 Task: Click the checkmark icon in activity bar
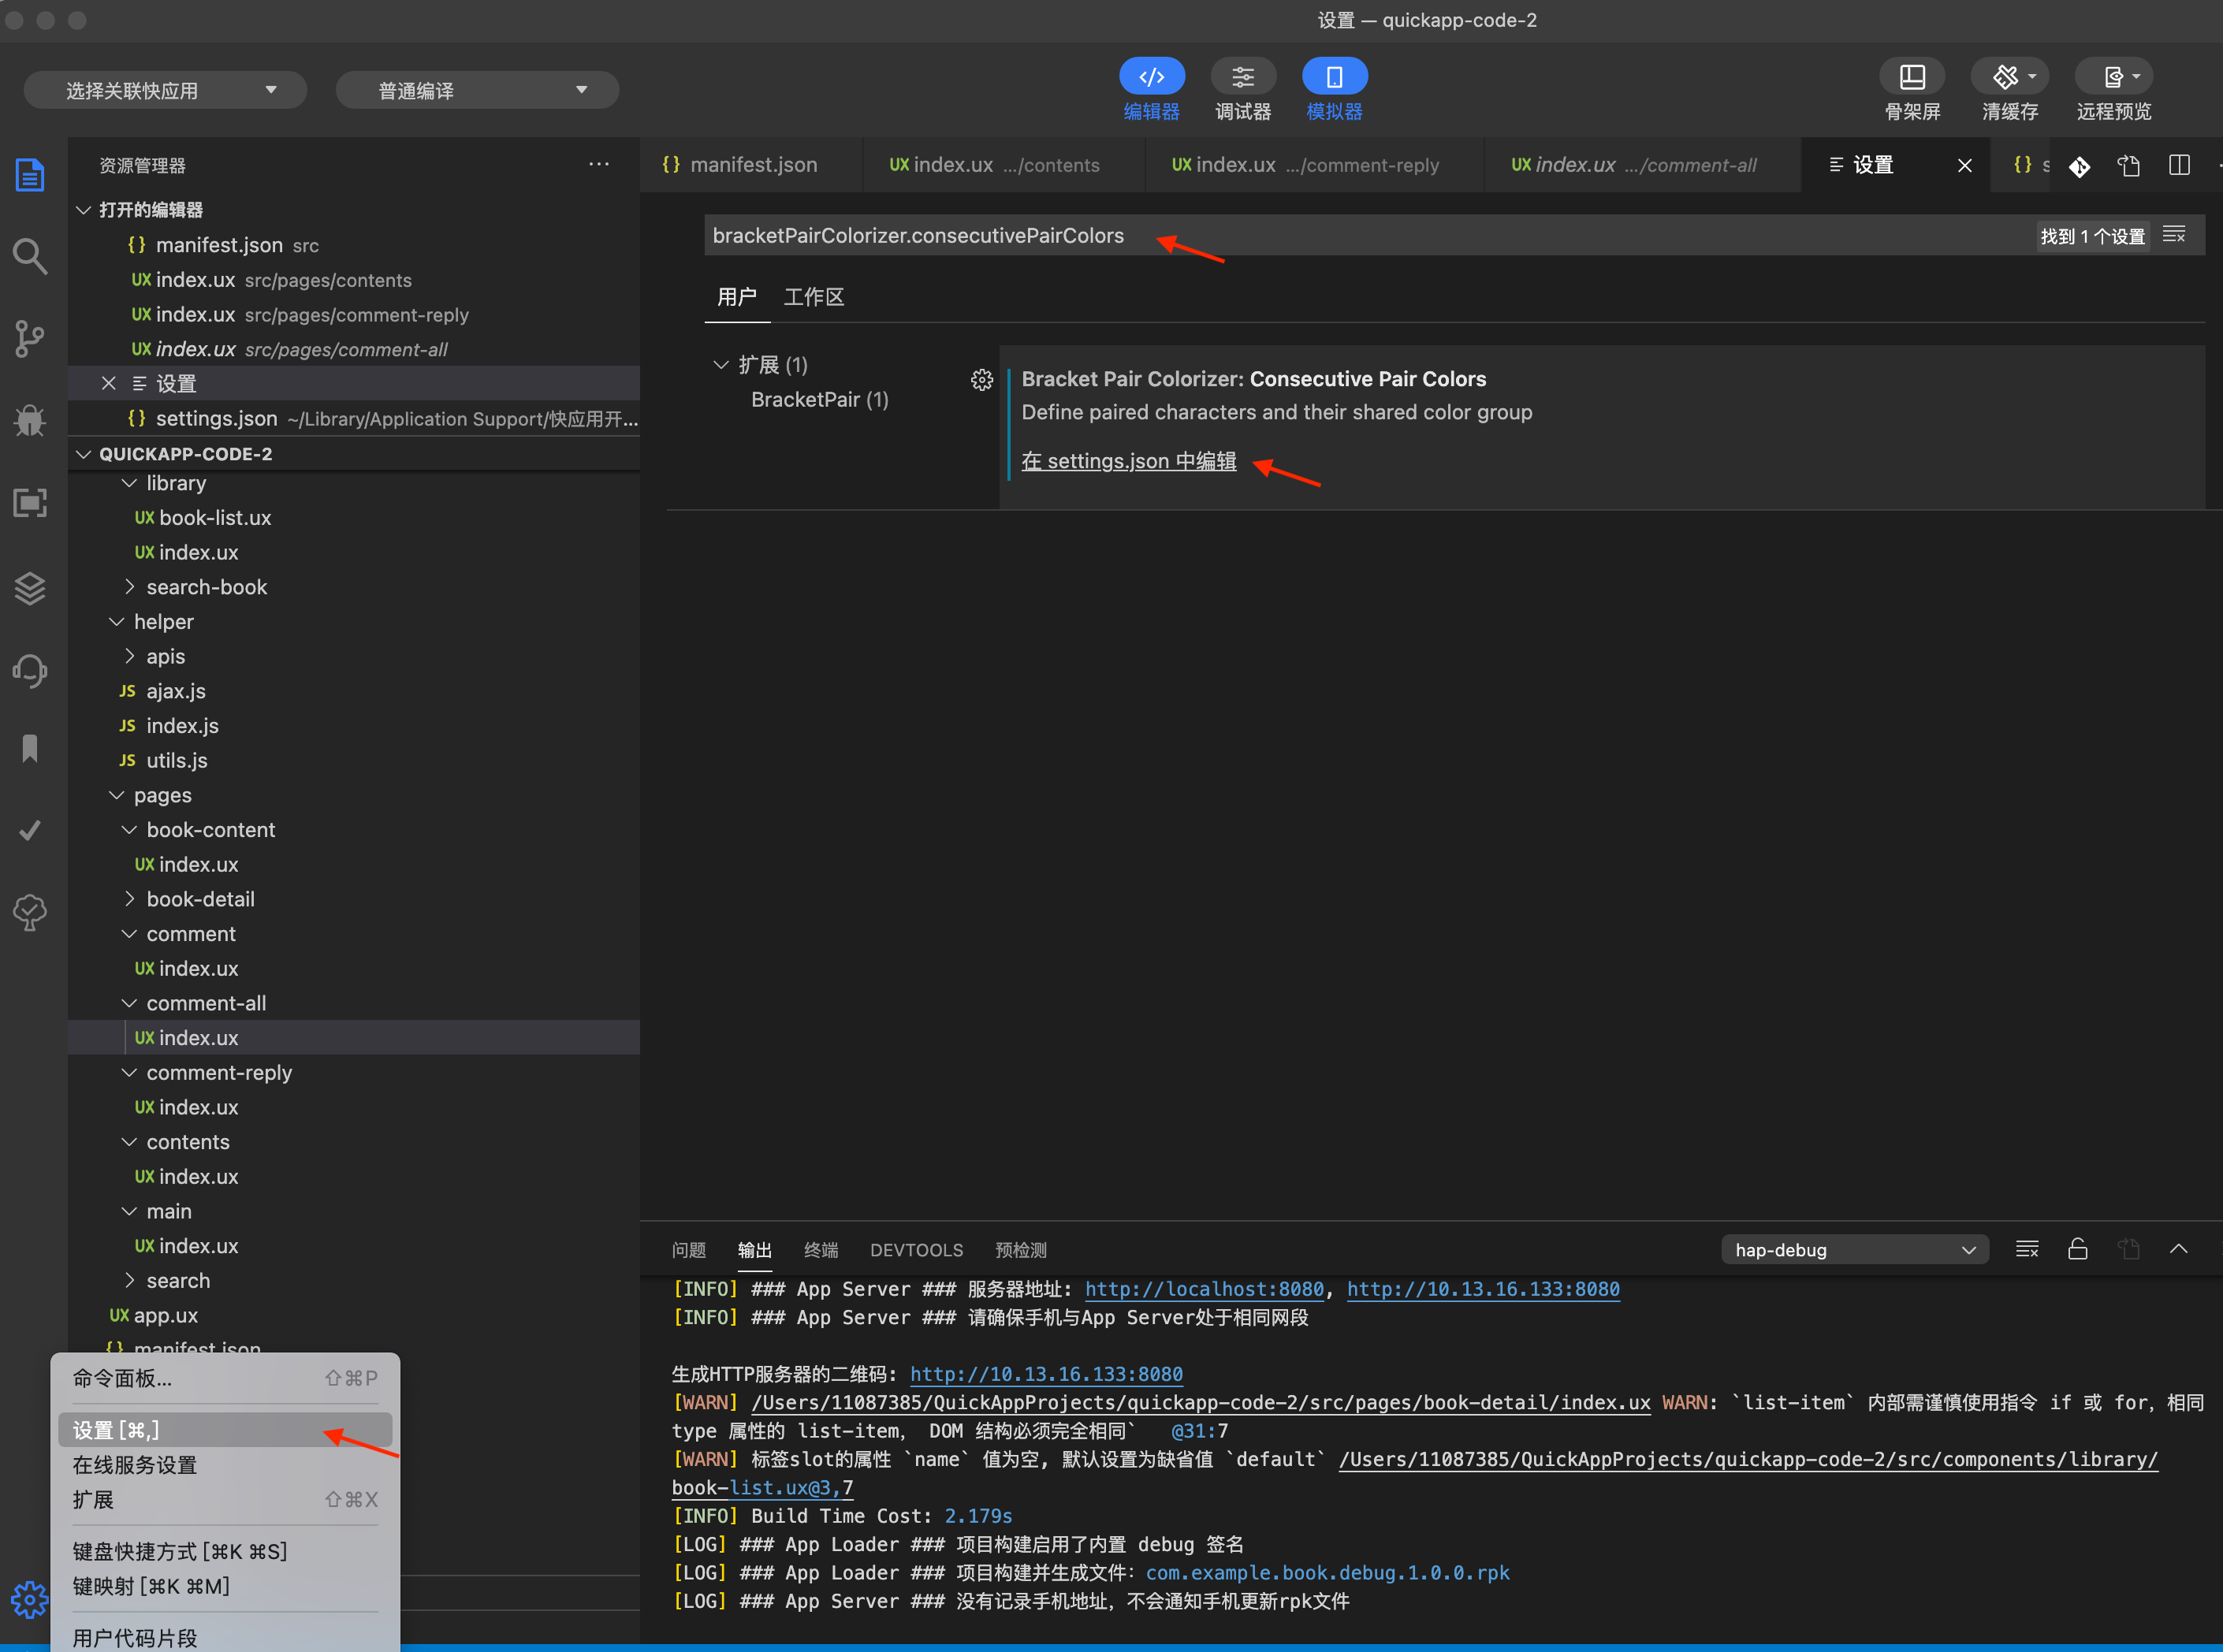30,830
